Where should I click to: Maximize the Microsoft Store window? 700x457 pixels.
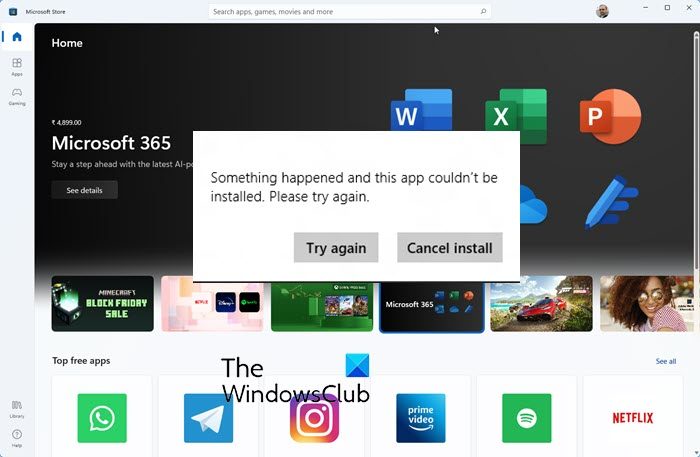pyautogui.click(x=667, y=8)
